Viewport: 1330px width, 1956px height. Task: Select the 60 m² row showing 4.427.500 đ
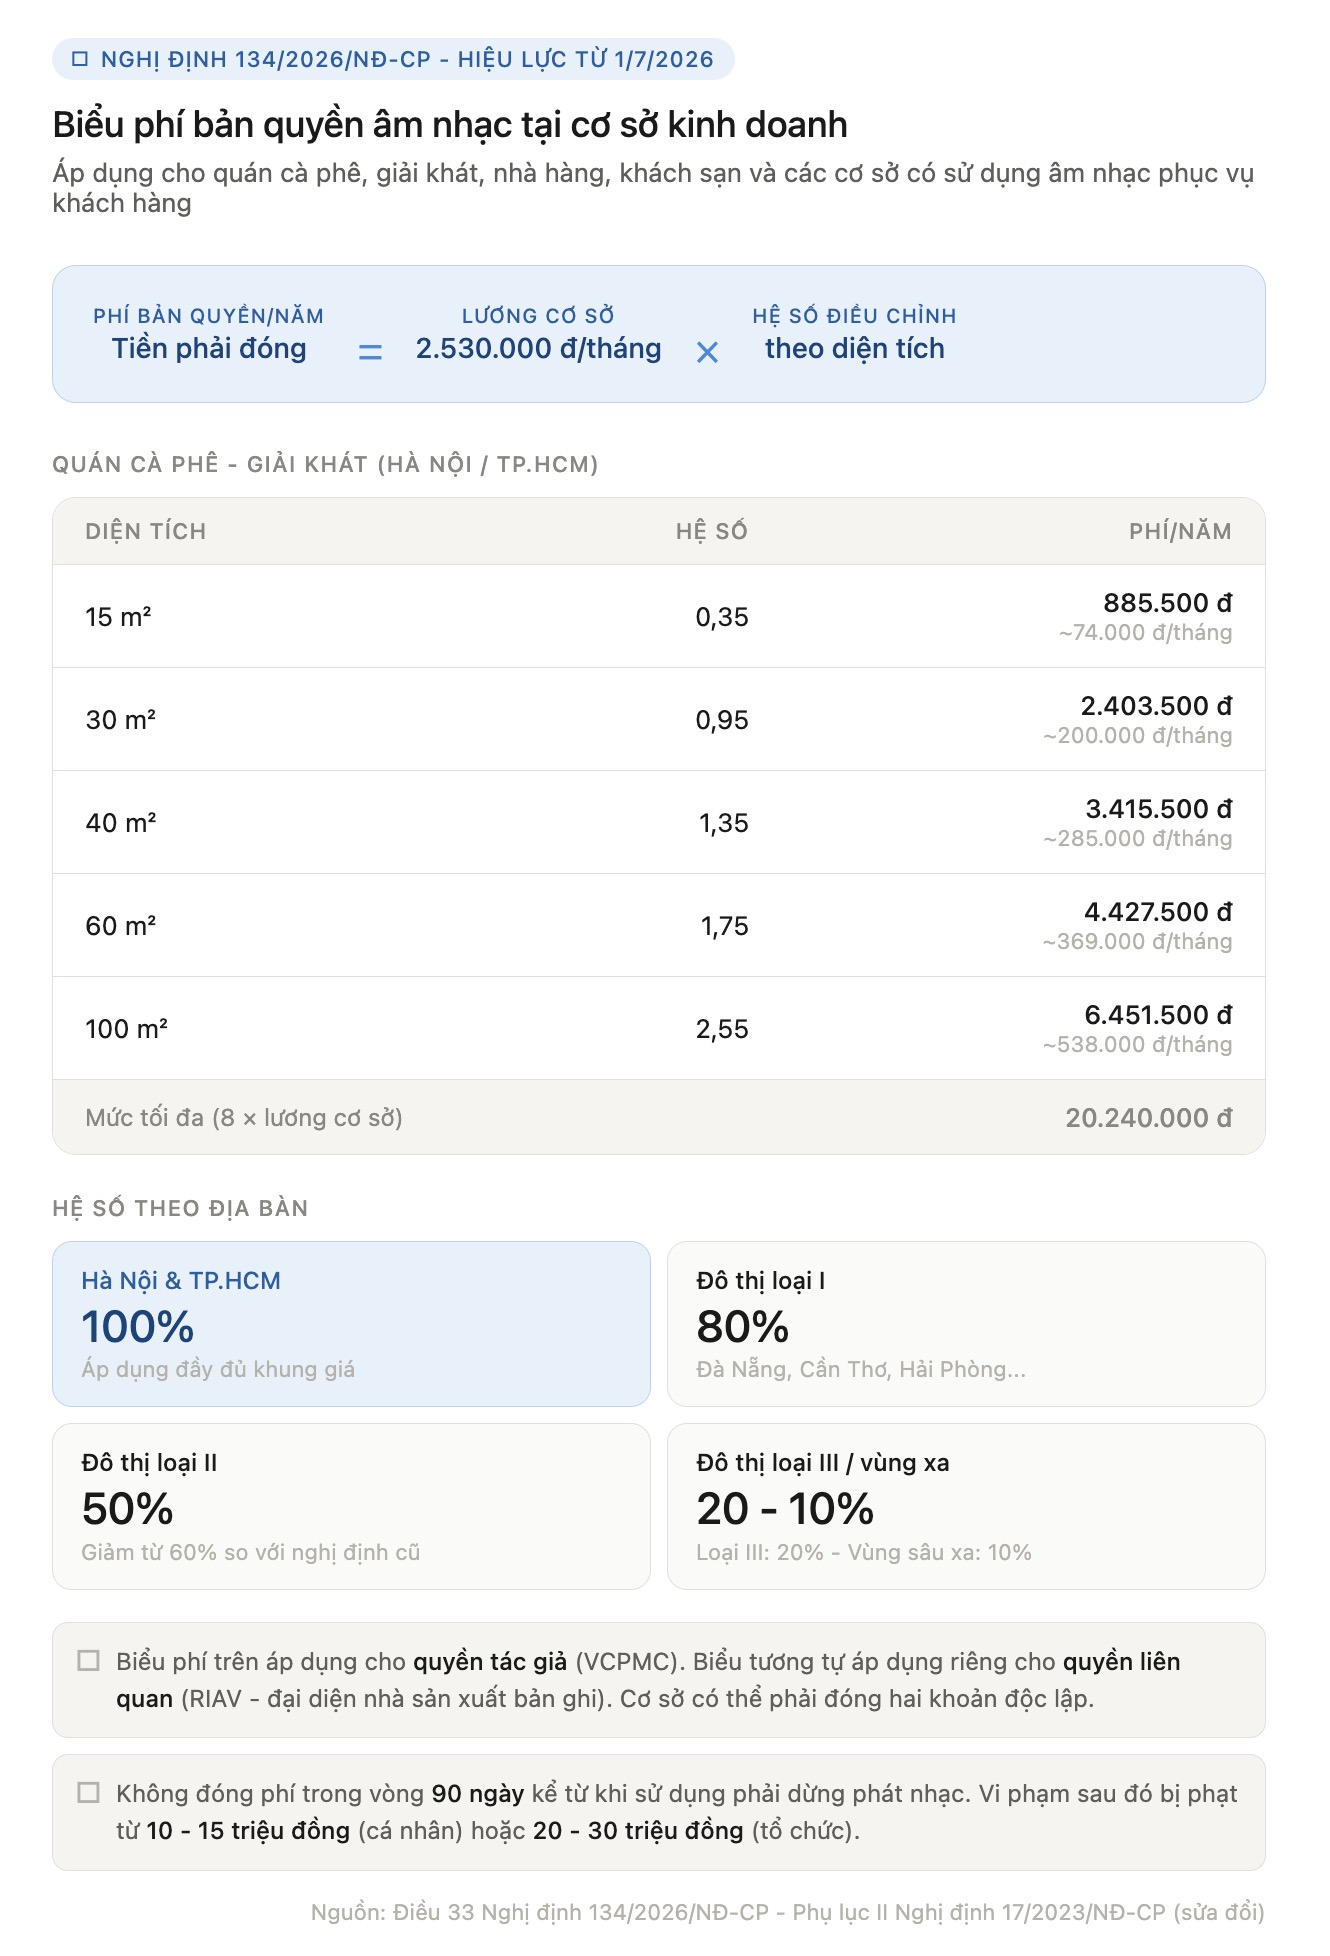click(x=659, y=925)
